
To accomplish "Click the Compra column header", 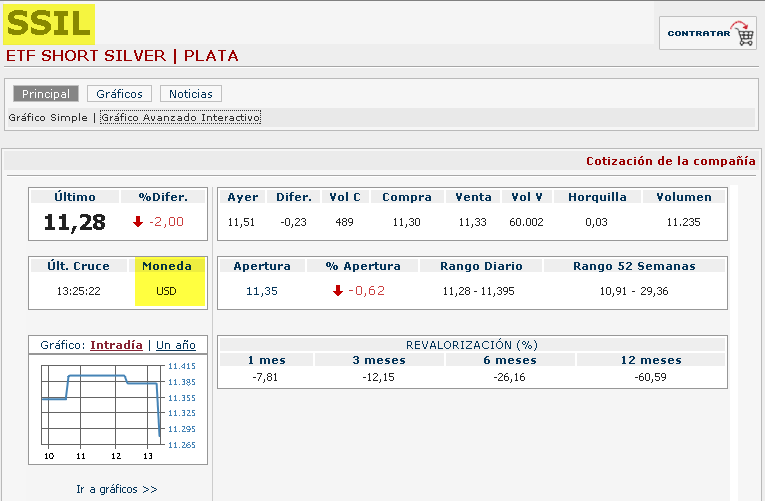I will coord(407,197).
